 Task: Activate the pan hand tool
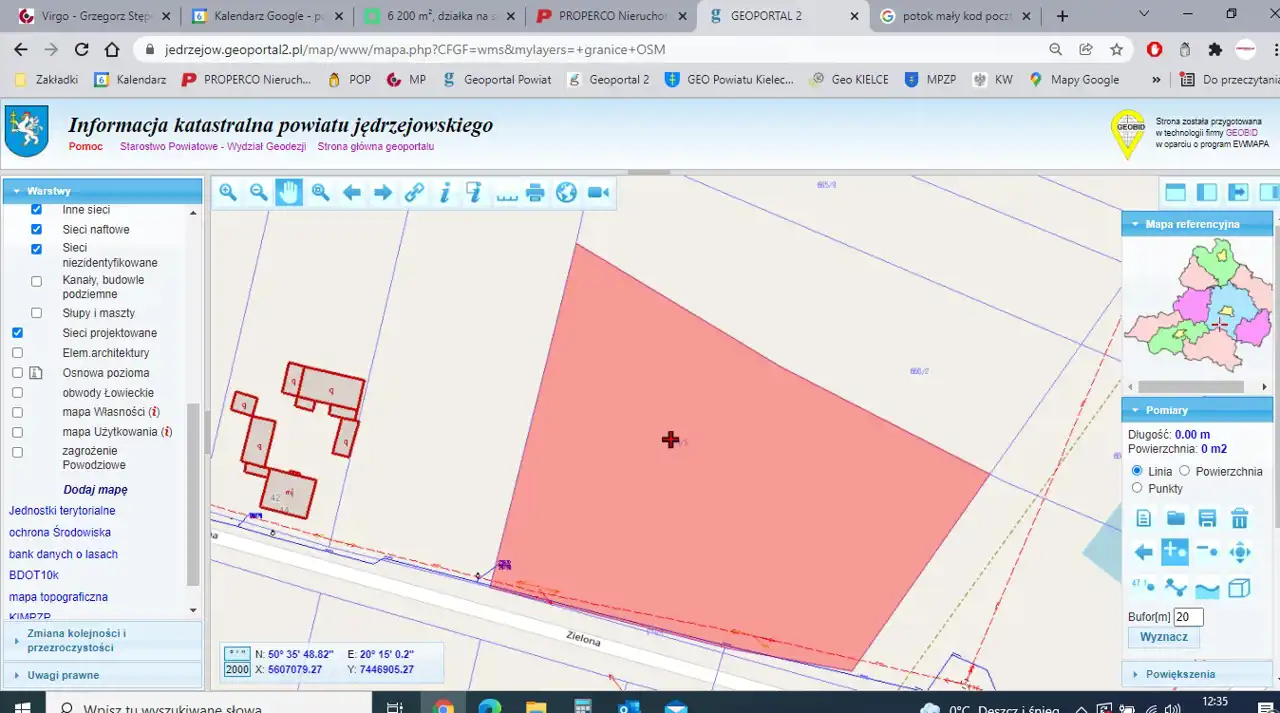[289, 193]
